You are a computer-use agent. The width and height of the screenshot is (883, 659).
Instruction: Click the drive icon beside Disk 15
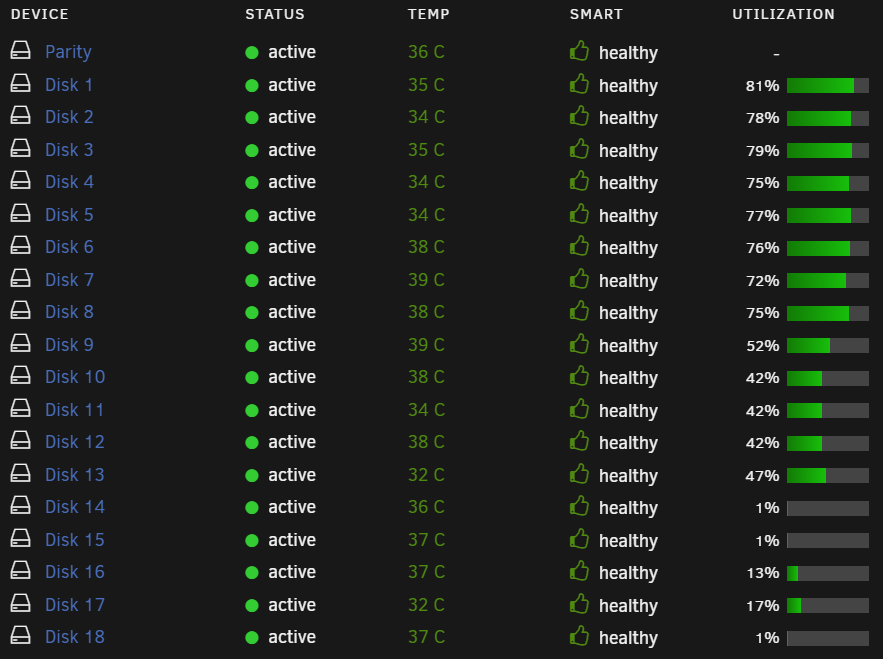pyautogui.click(x=21, y=538)
